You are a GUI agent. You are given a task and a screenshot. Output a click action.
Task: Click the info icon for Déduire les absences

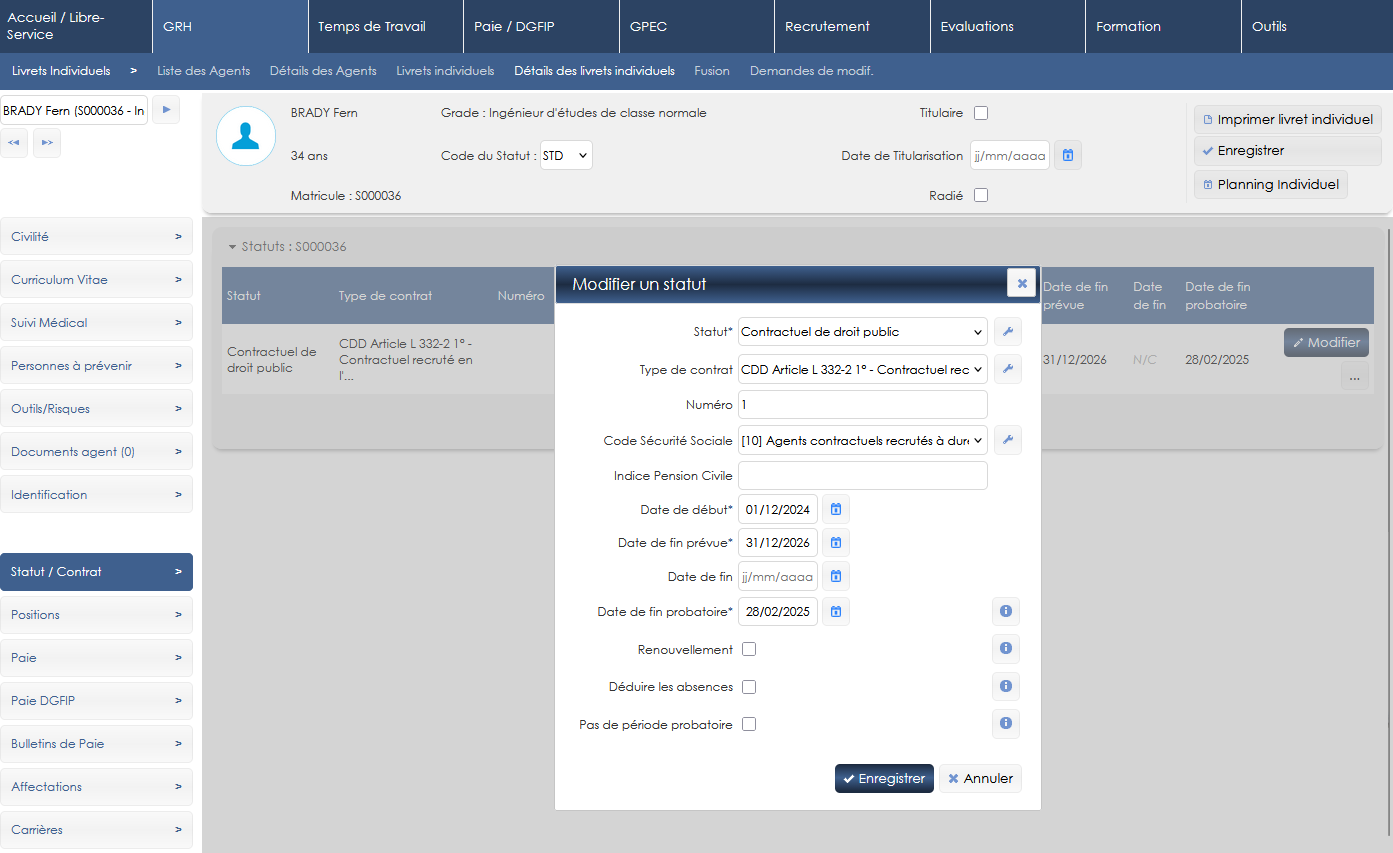pos(1006,686)
